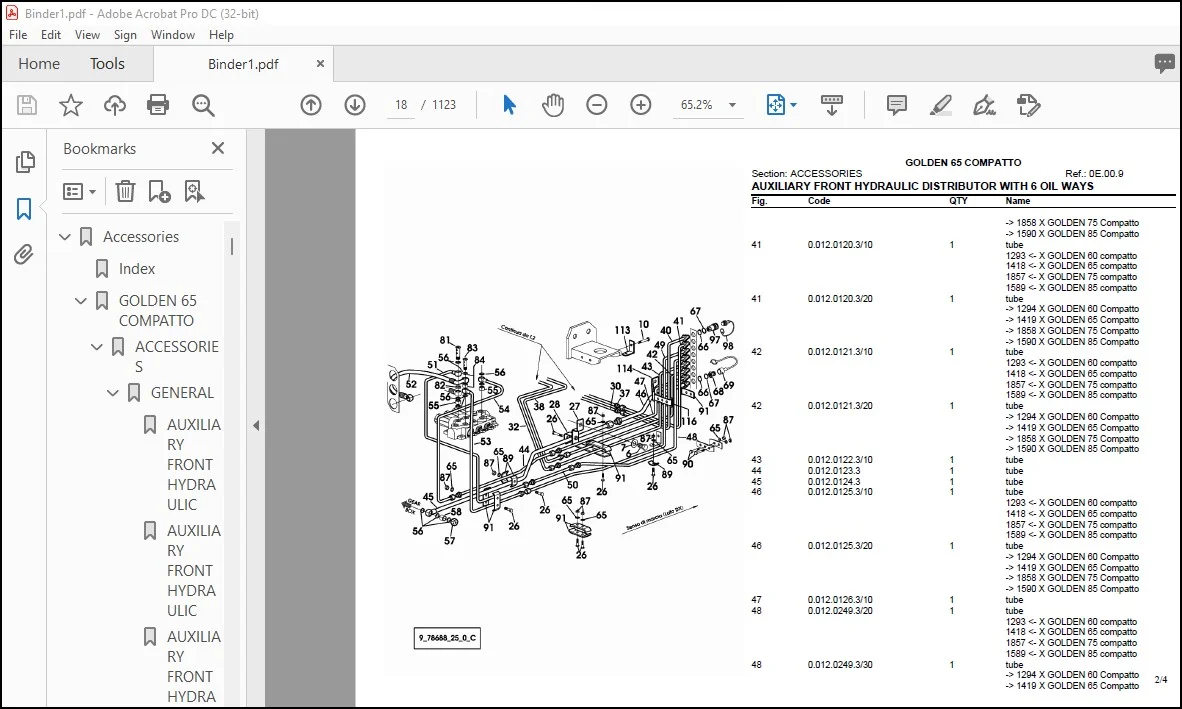Save the file using the floppy disk icon

click(x=27, y=105)
